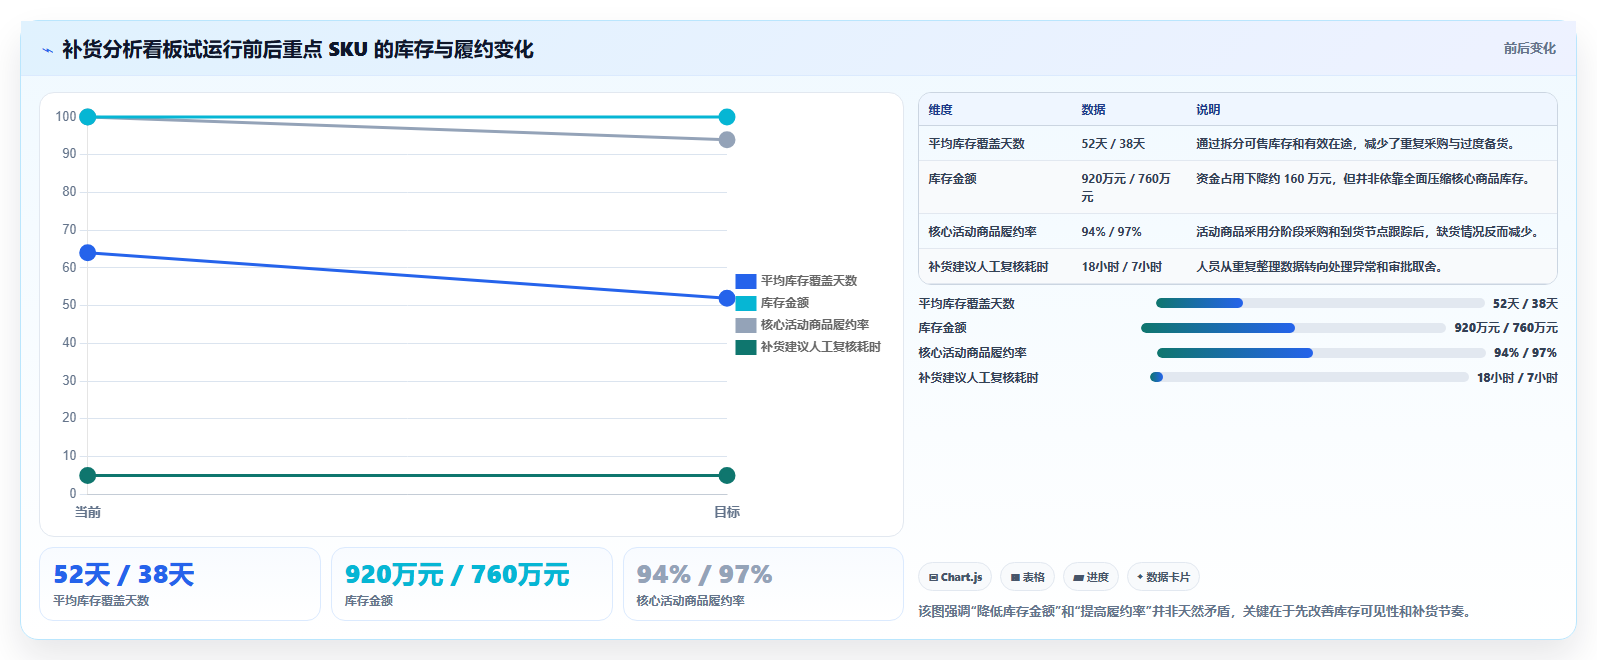Click description 人员从重复整理数据转向处理异常和审批取舍
This screenshot has height=660, width=1597.
[1319, 267]
